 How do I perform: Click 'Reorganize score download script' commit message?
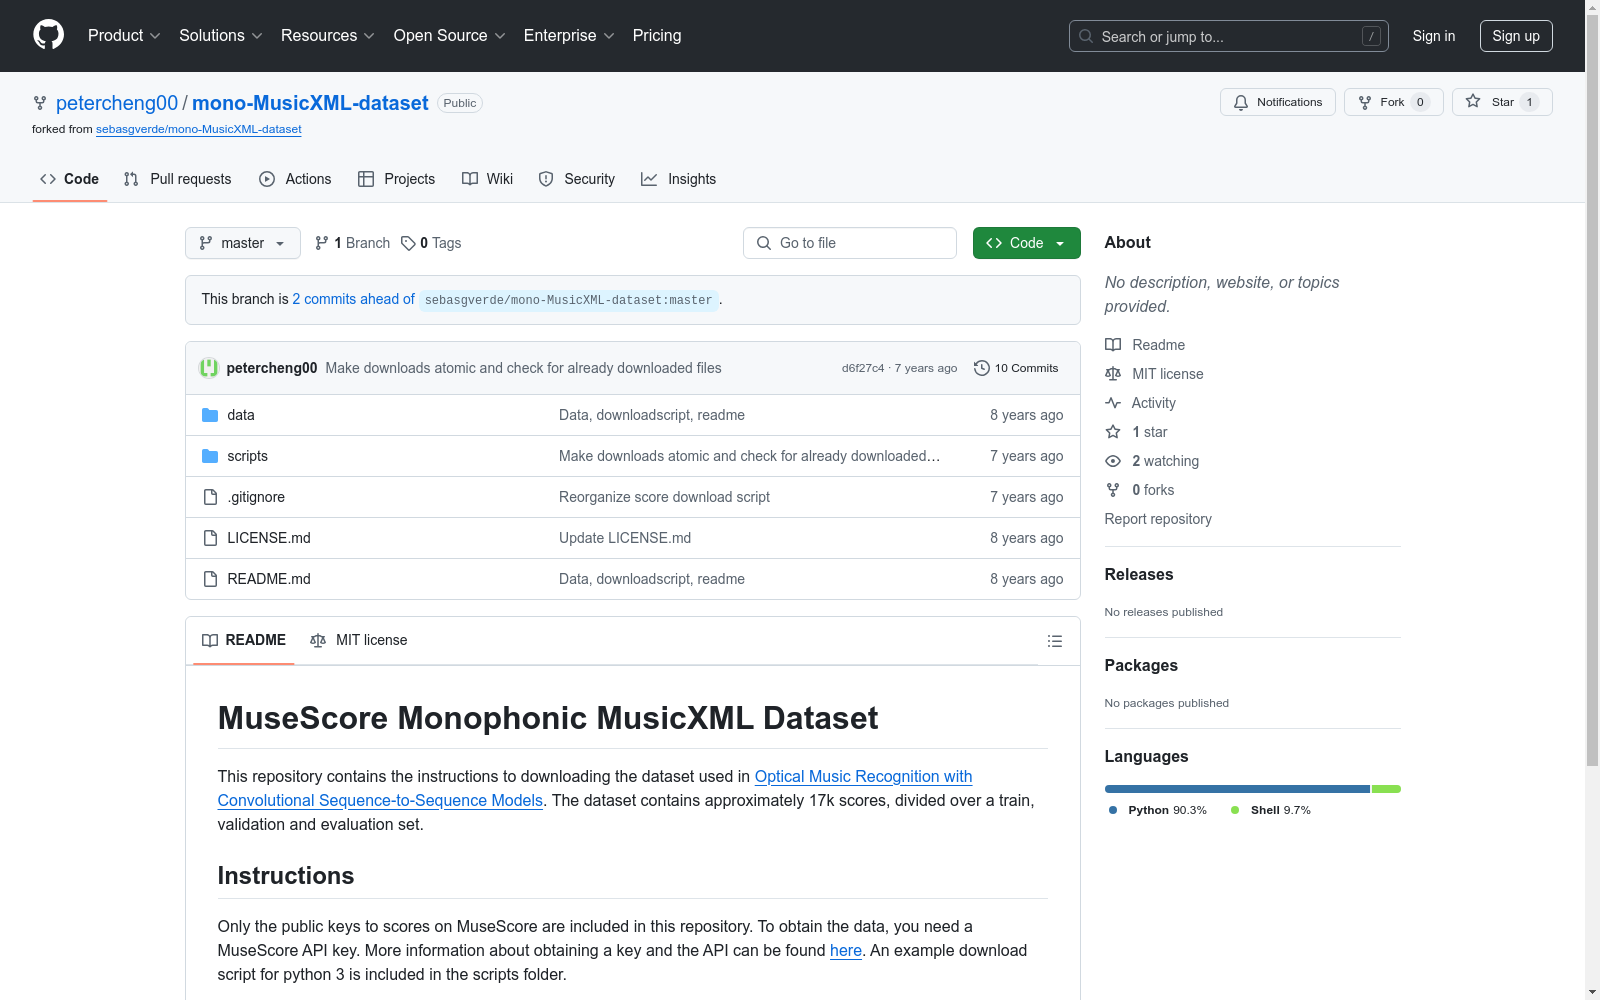click(x=664, y=497)
